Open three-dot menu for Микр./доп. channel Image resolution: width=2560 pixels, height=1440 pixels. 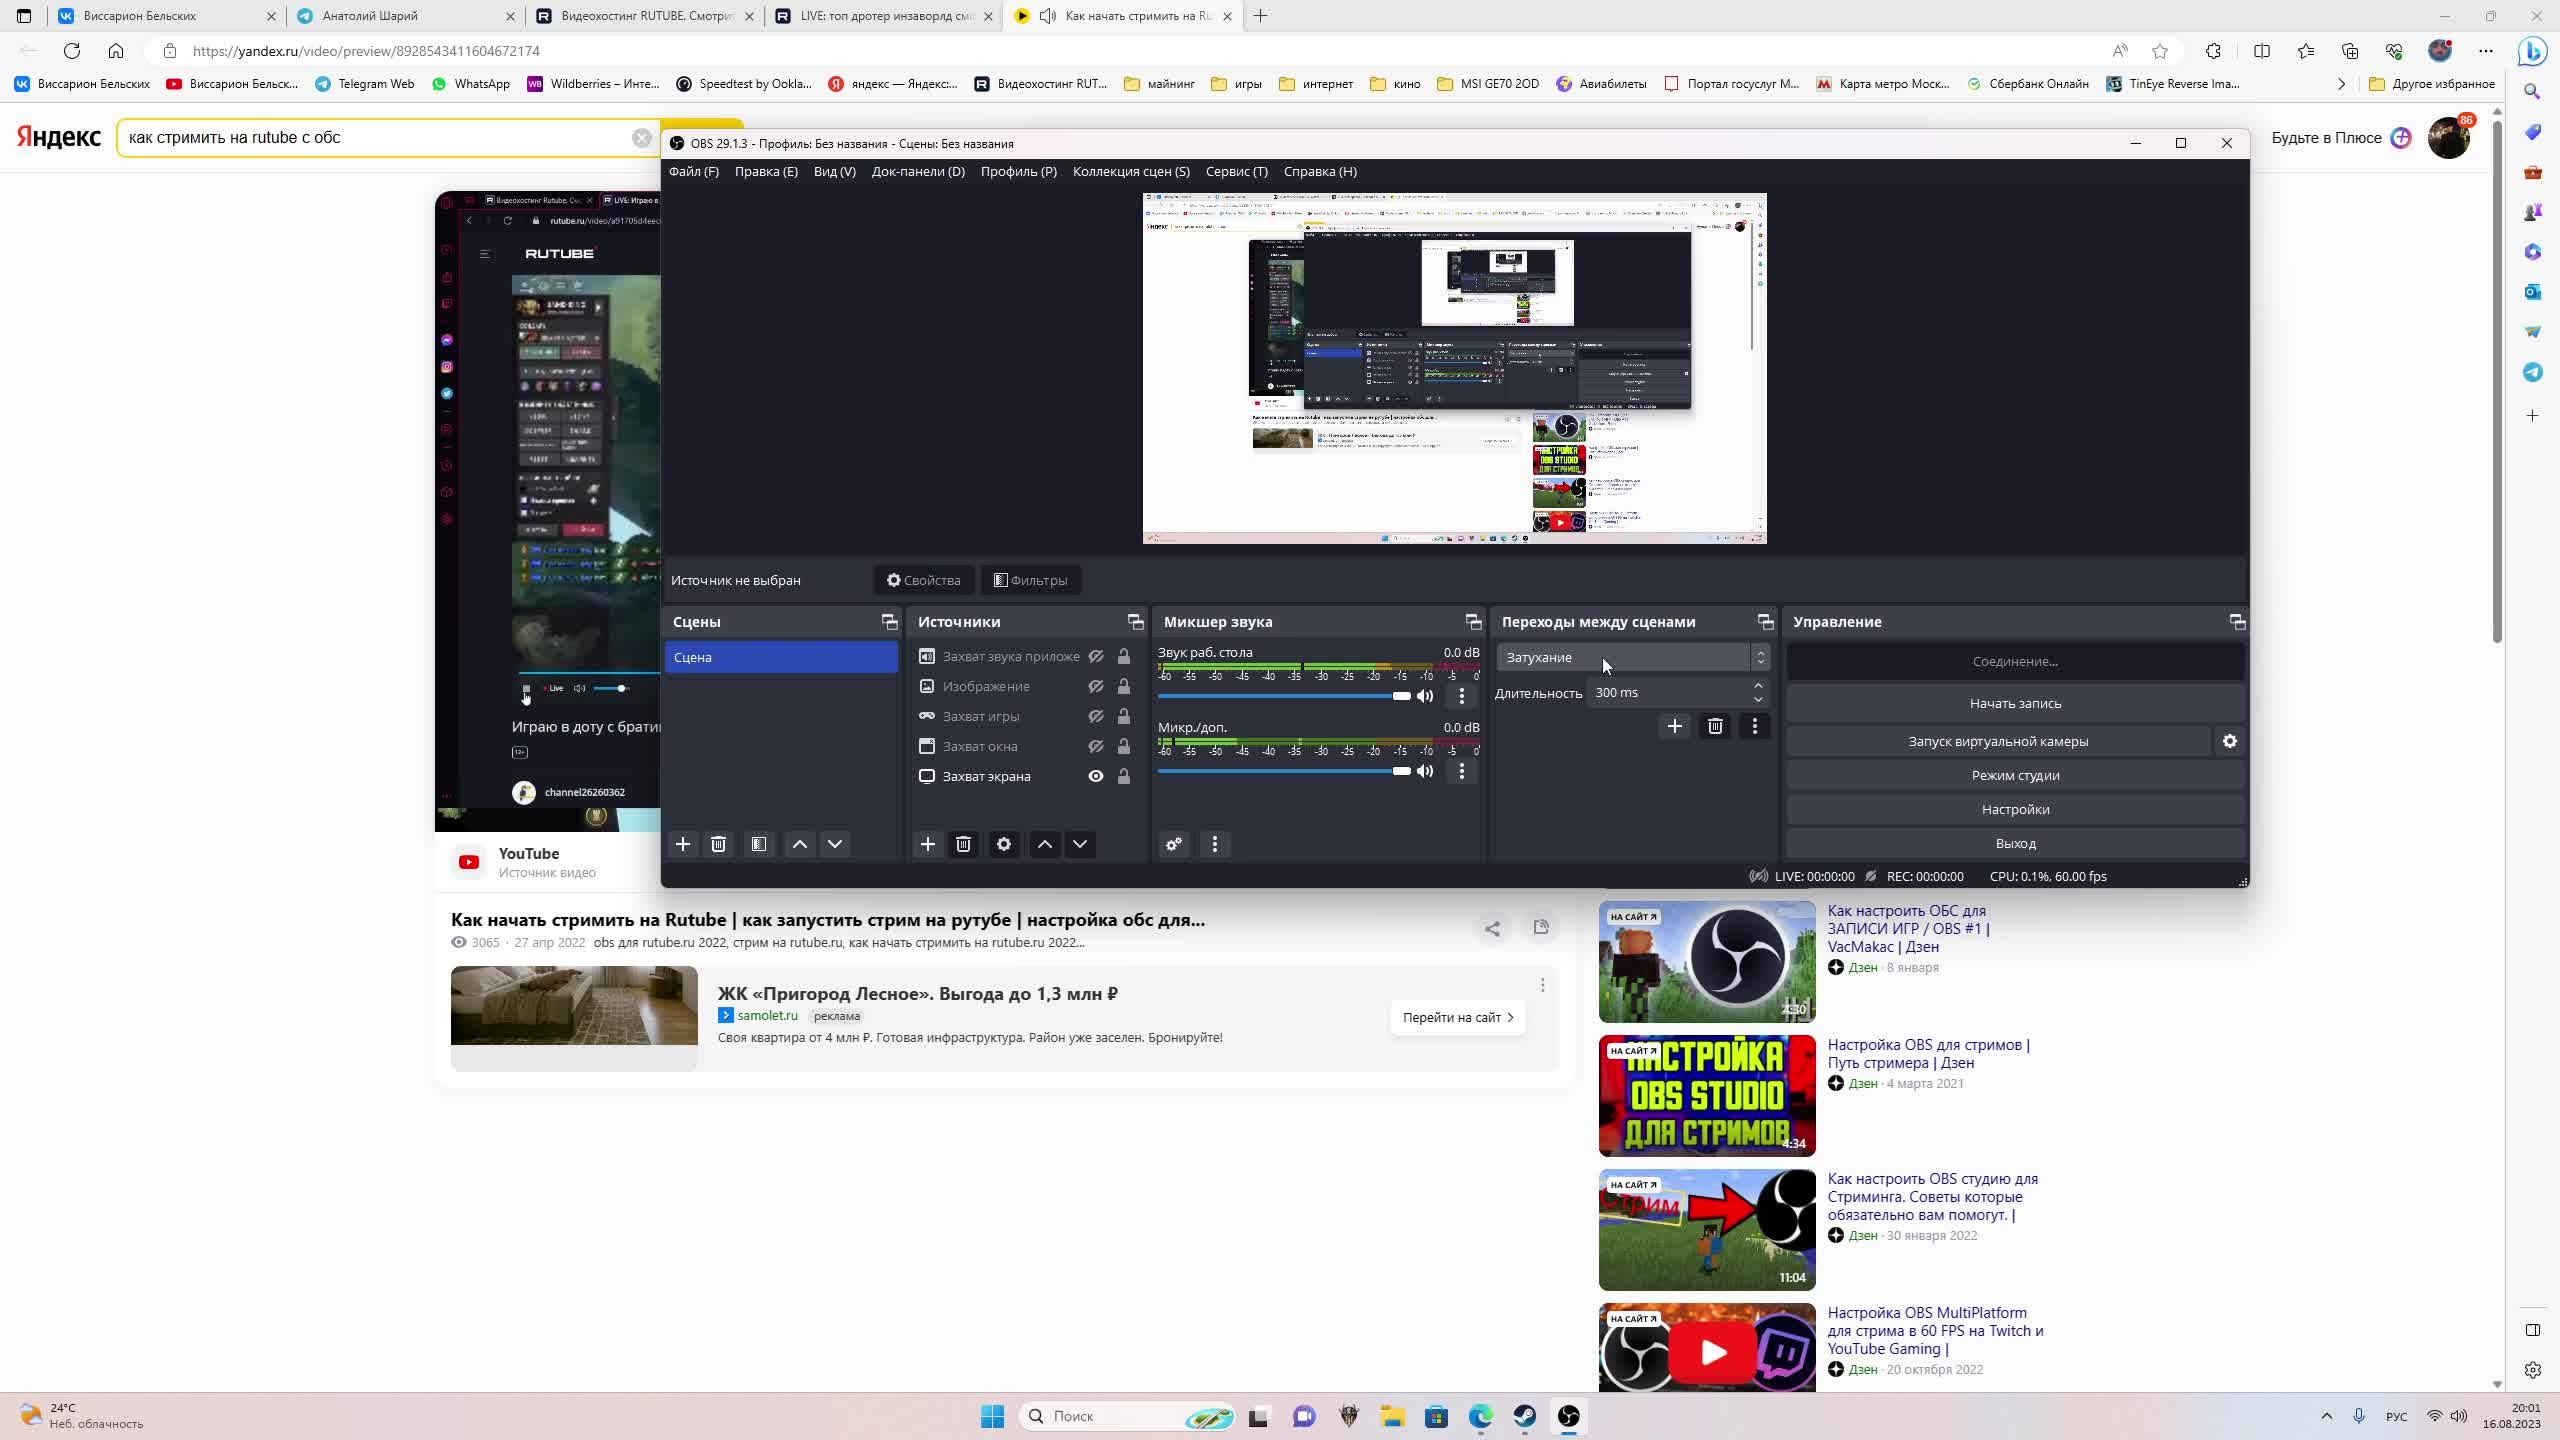pos(1462,771)
